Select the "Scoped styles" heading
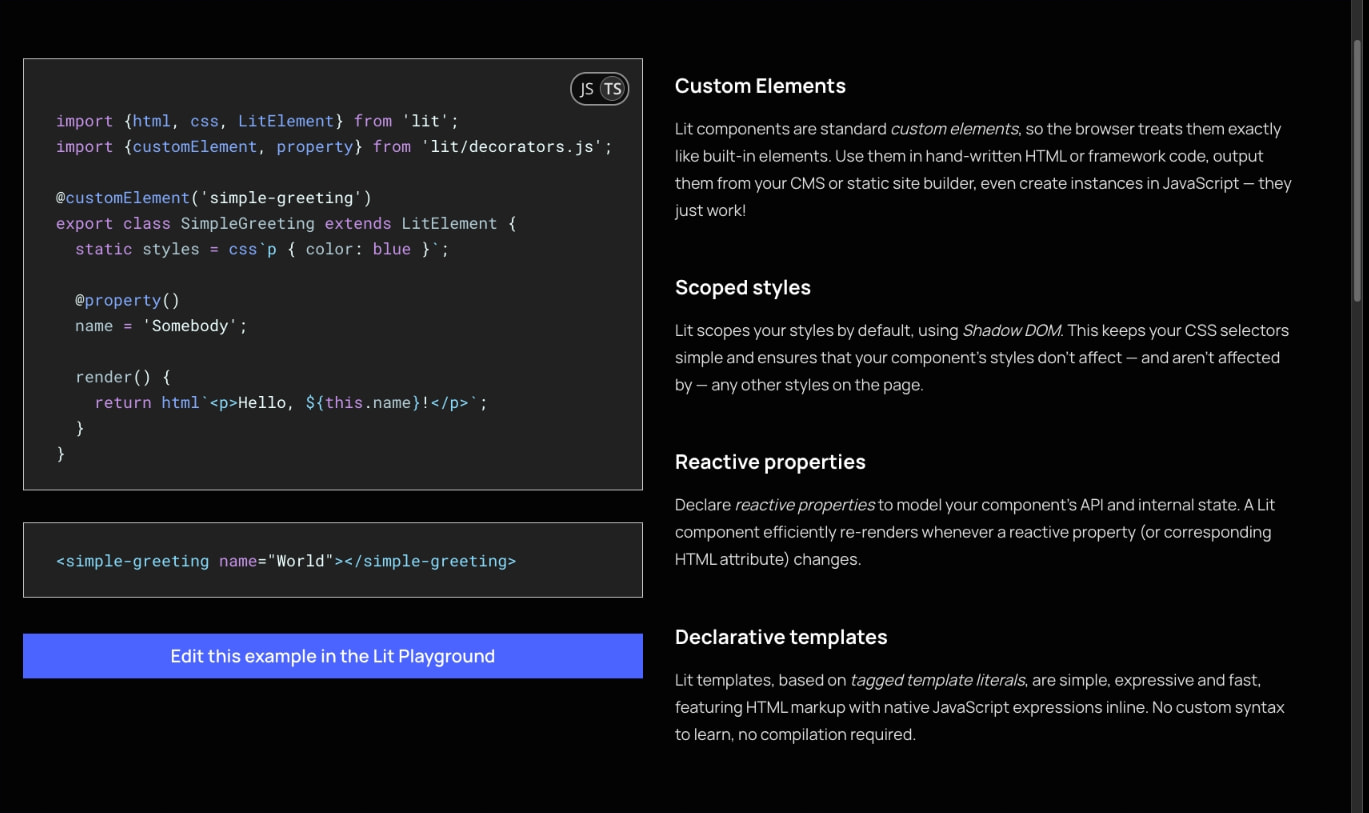Viewport: 1369px width, 813px height. 743,288
